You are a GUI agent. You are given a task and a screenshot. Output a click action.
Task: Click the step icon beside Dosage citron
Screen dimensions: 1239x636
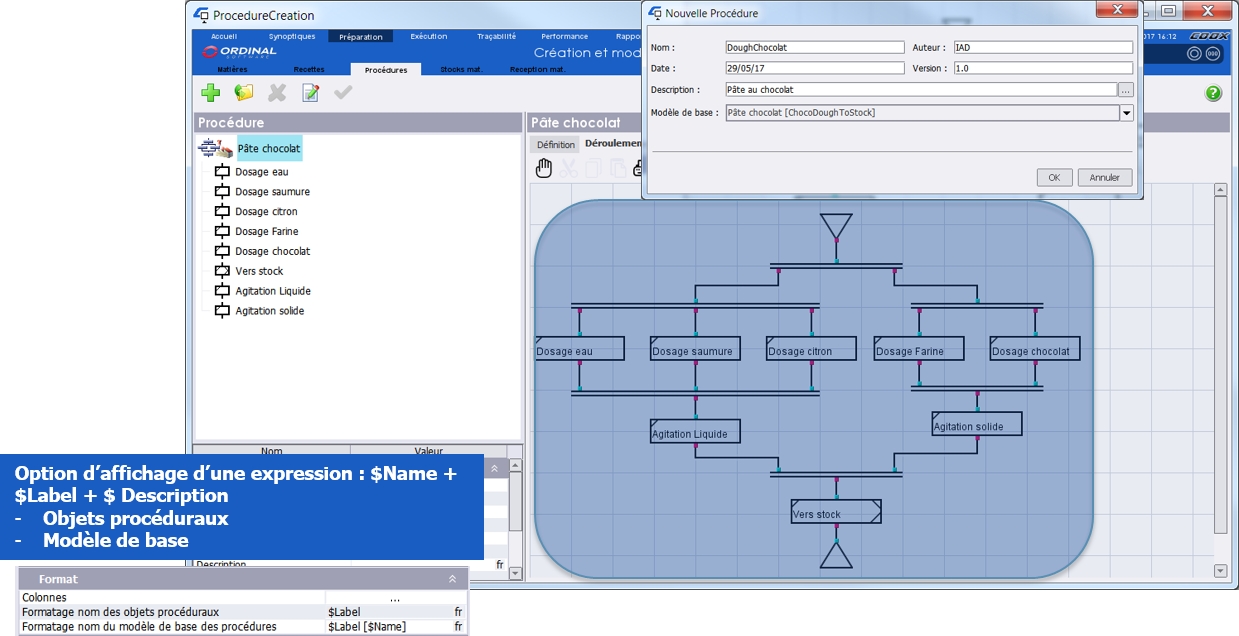click(222, 212)
